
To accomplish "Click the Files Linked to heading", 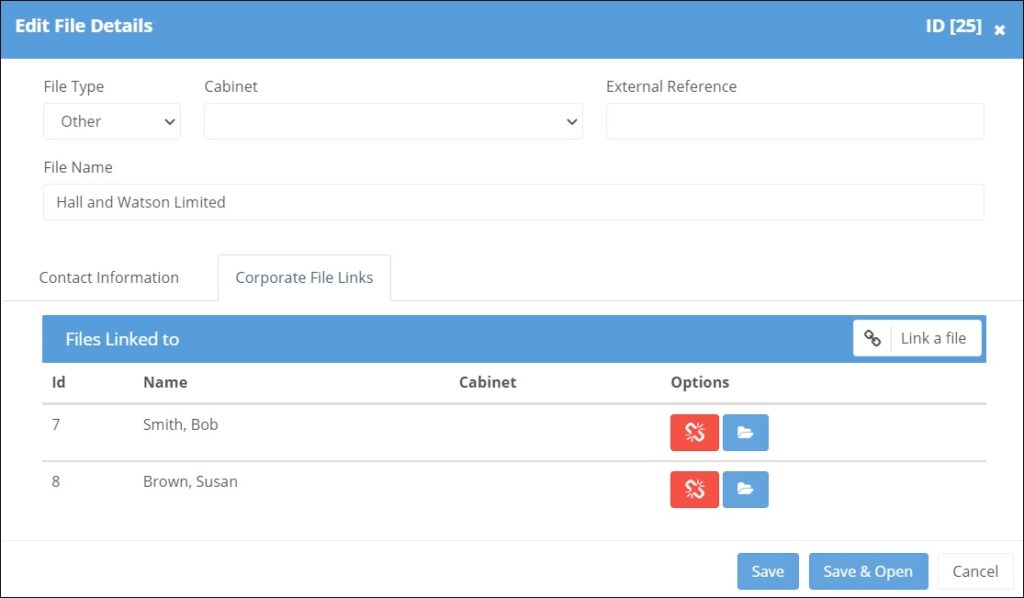I will [x=122, y=339].
